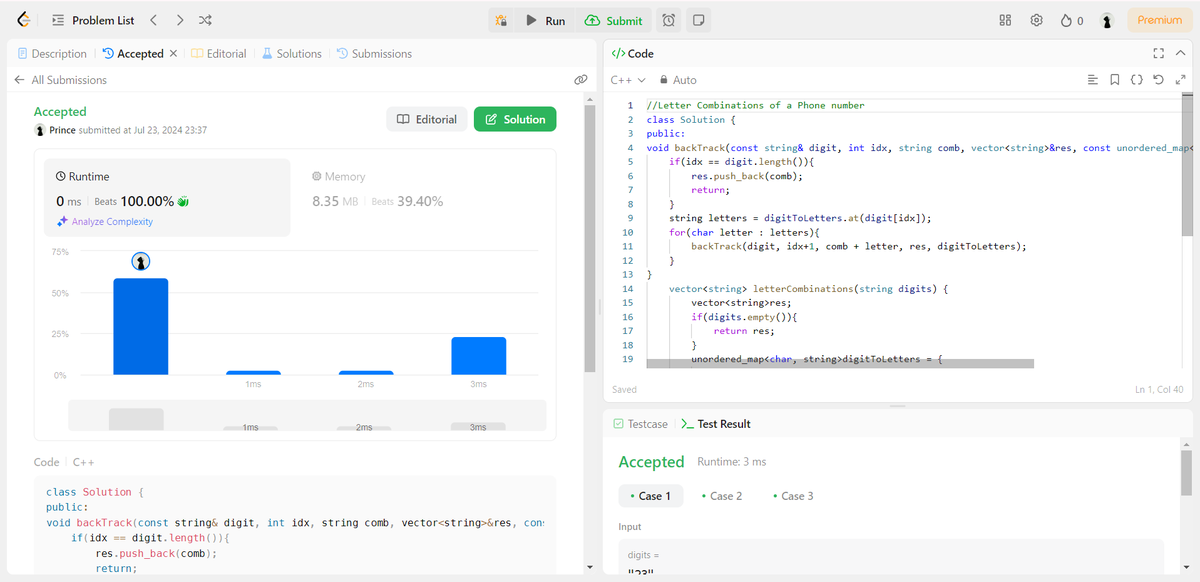The image size is (1200, 582).
Task: Open the Problem List panel
Action: [x=92, y=20]
